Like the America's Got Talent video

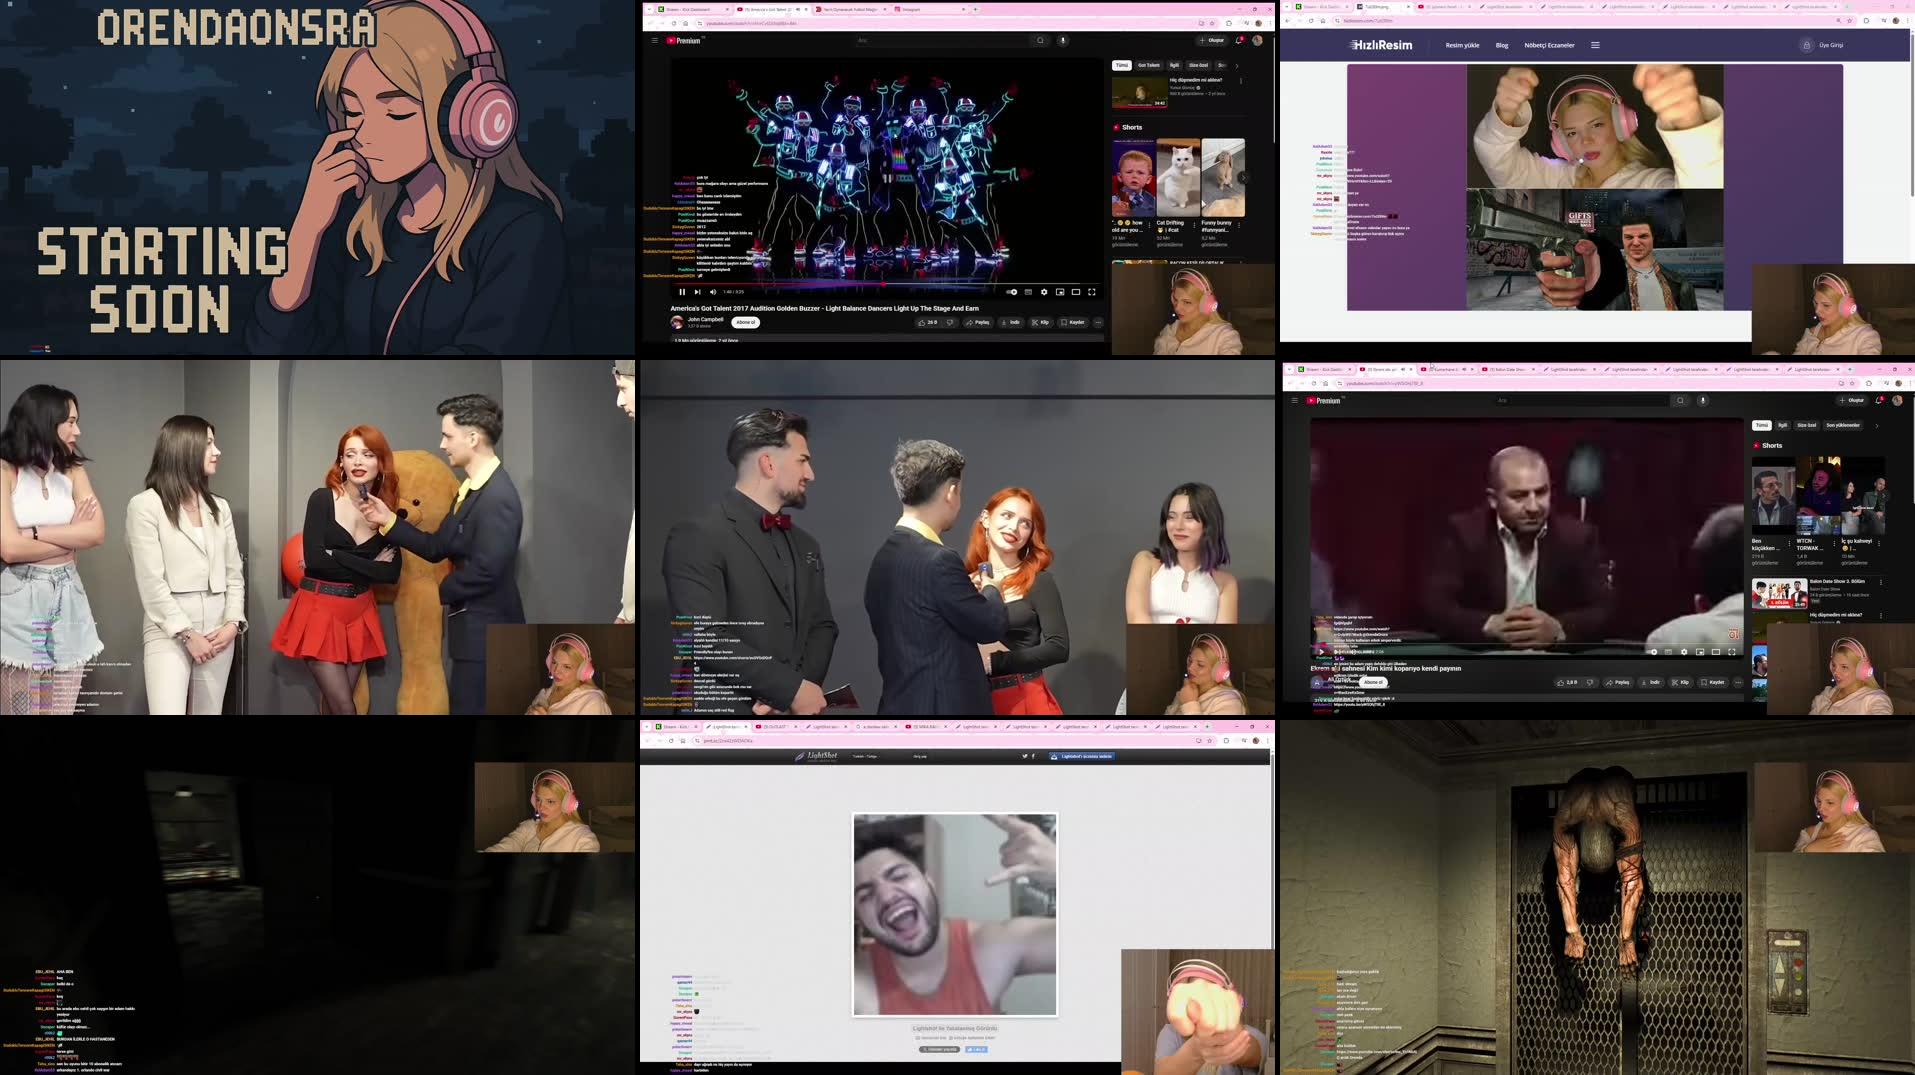[x=927, y=322]
